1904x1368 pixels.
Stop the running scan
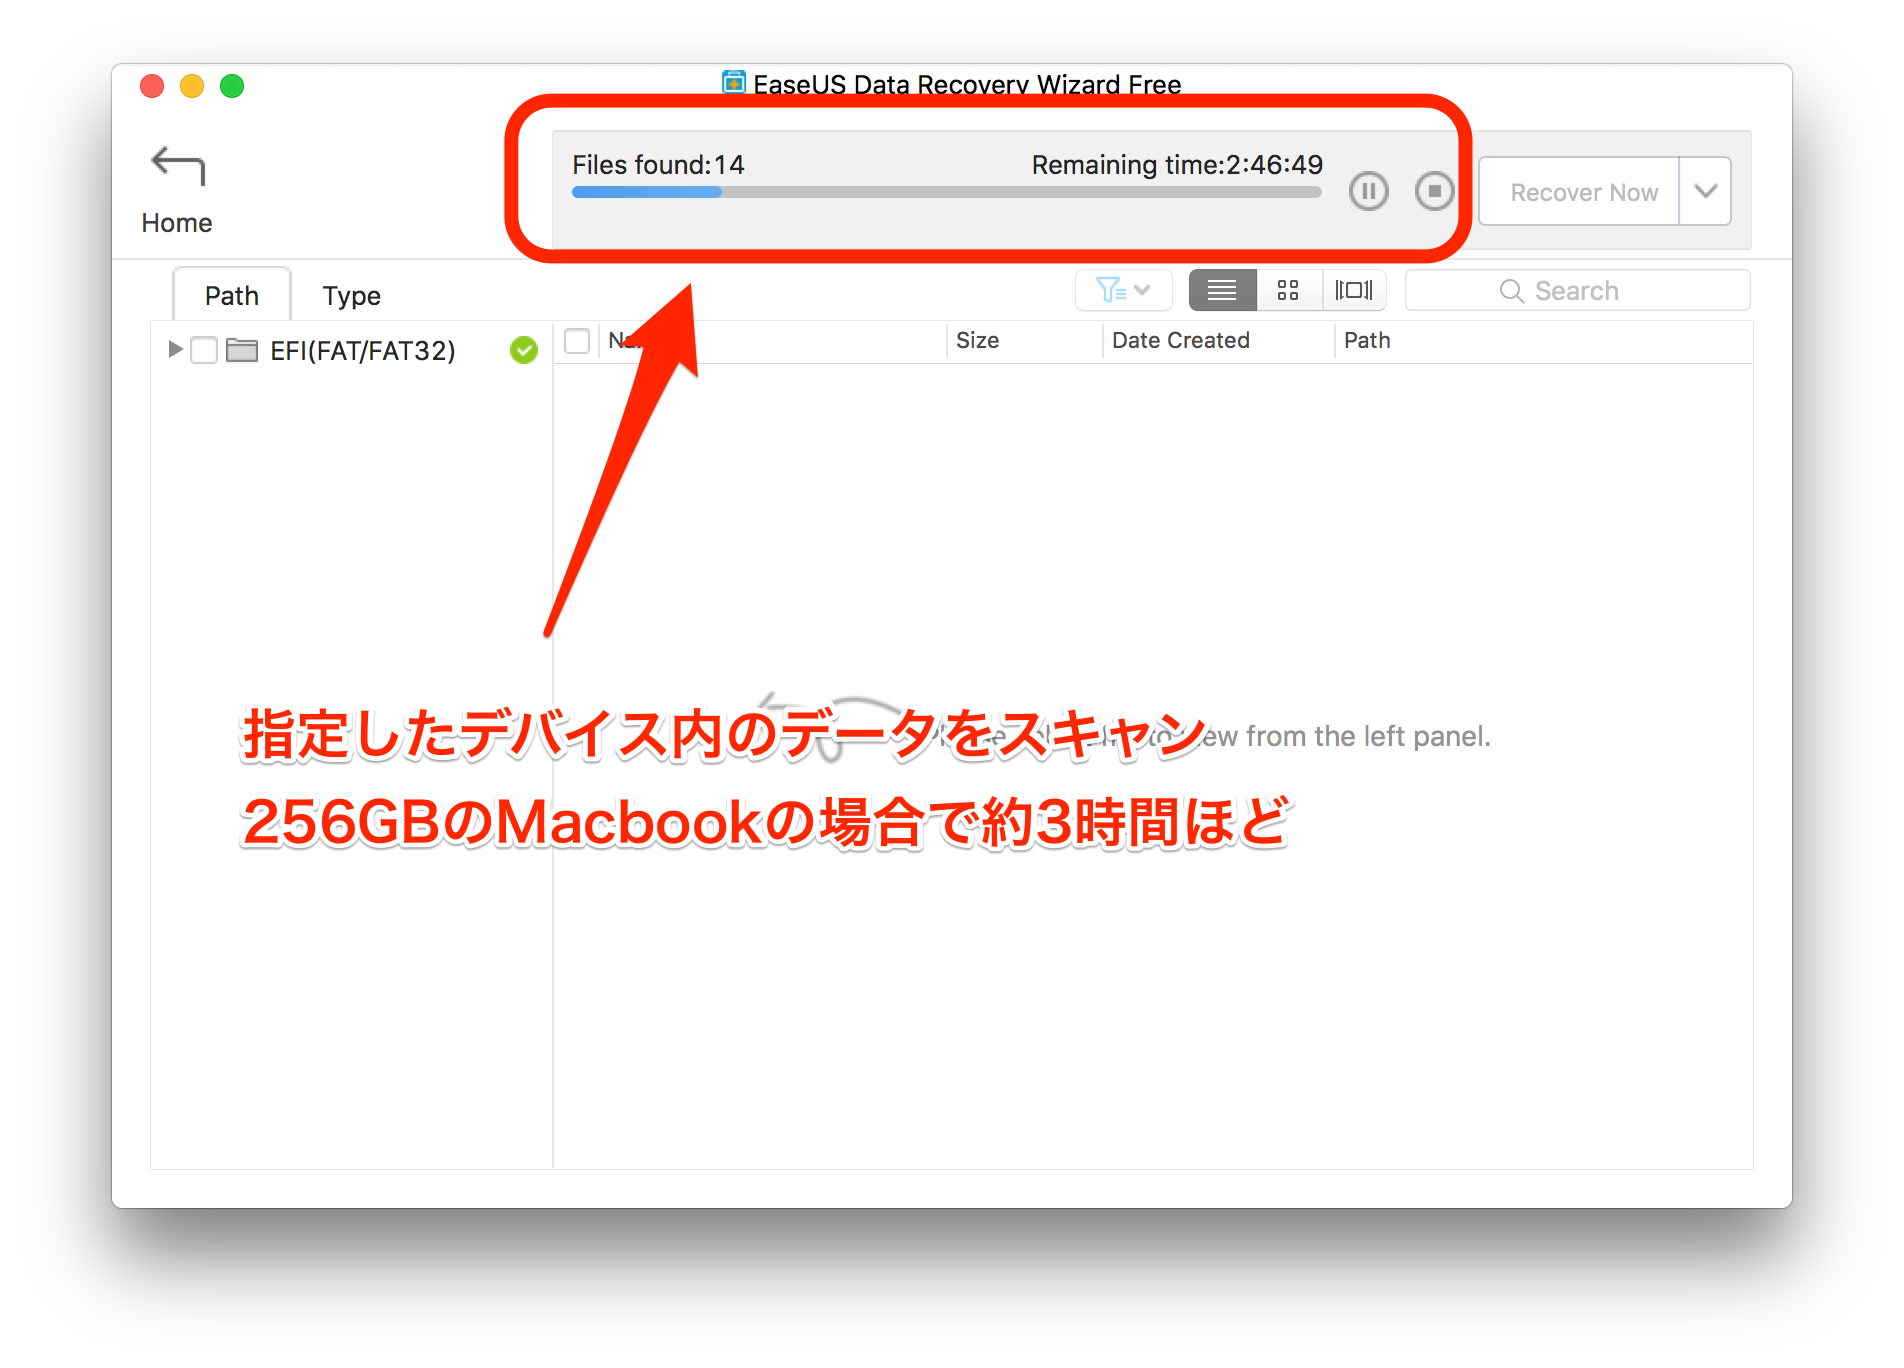point(1434,191)
